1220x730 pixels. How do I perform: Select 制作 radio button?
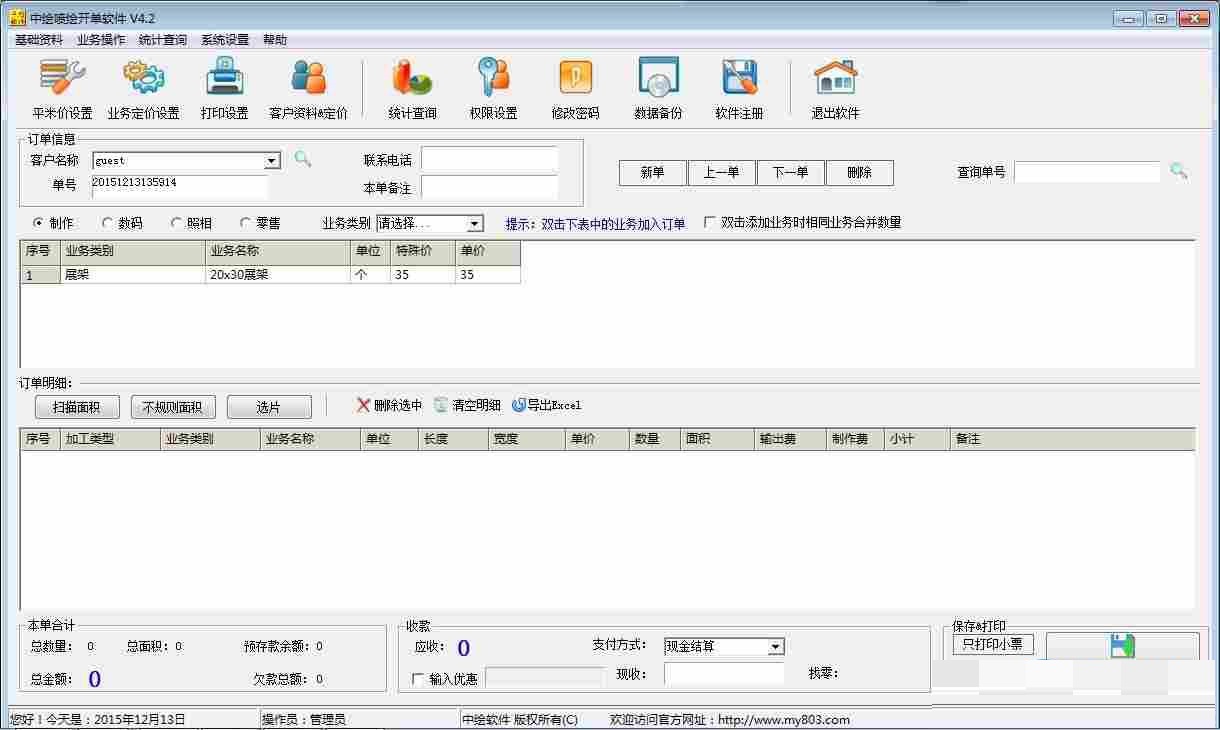(x=39, y=223)
